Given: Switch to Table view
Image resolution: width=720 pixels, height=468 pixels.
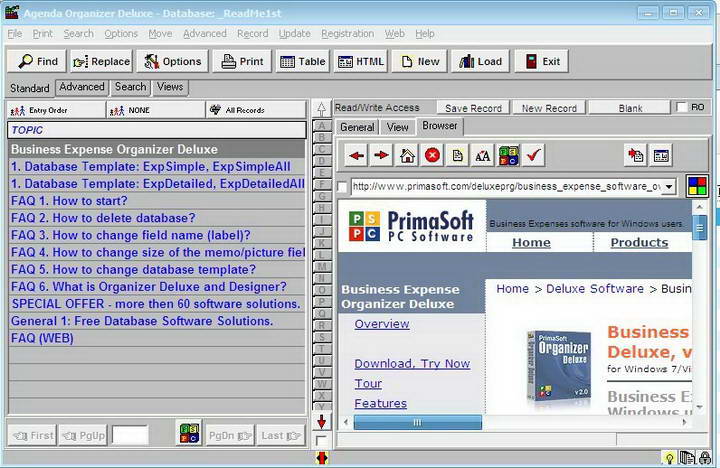Looking at the screenshot, I should click(303, 61).
